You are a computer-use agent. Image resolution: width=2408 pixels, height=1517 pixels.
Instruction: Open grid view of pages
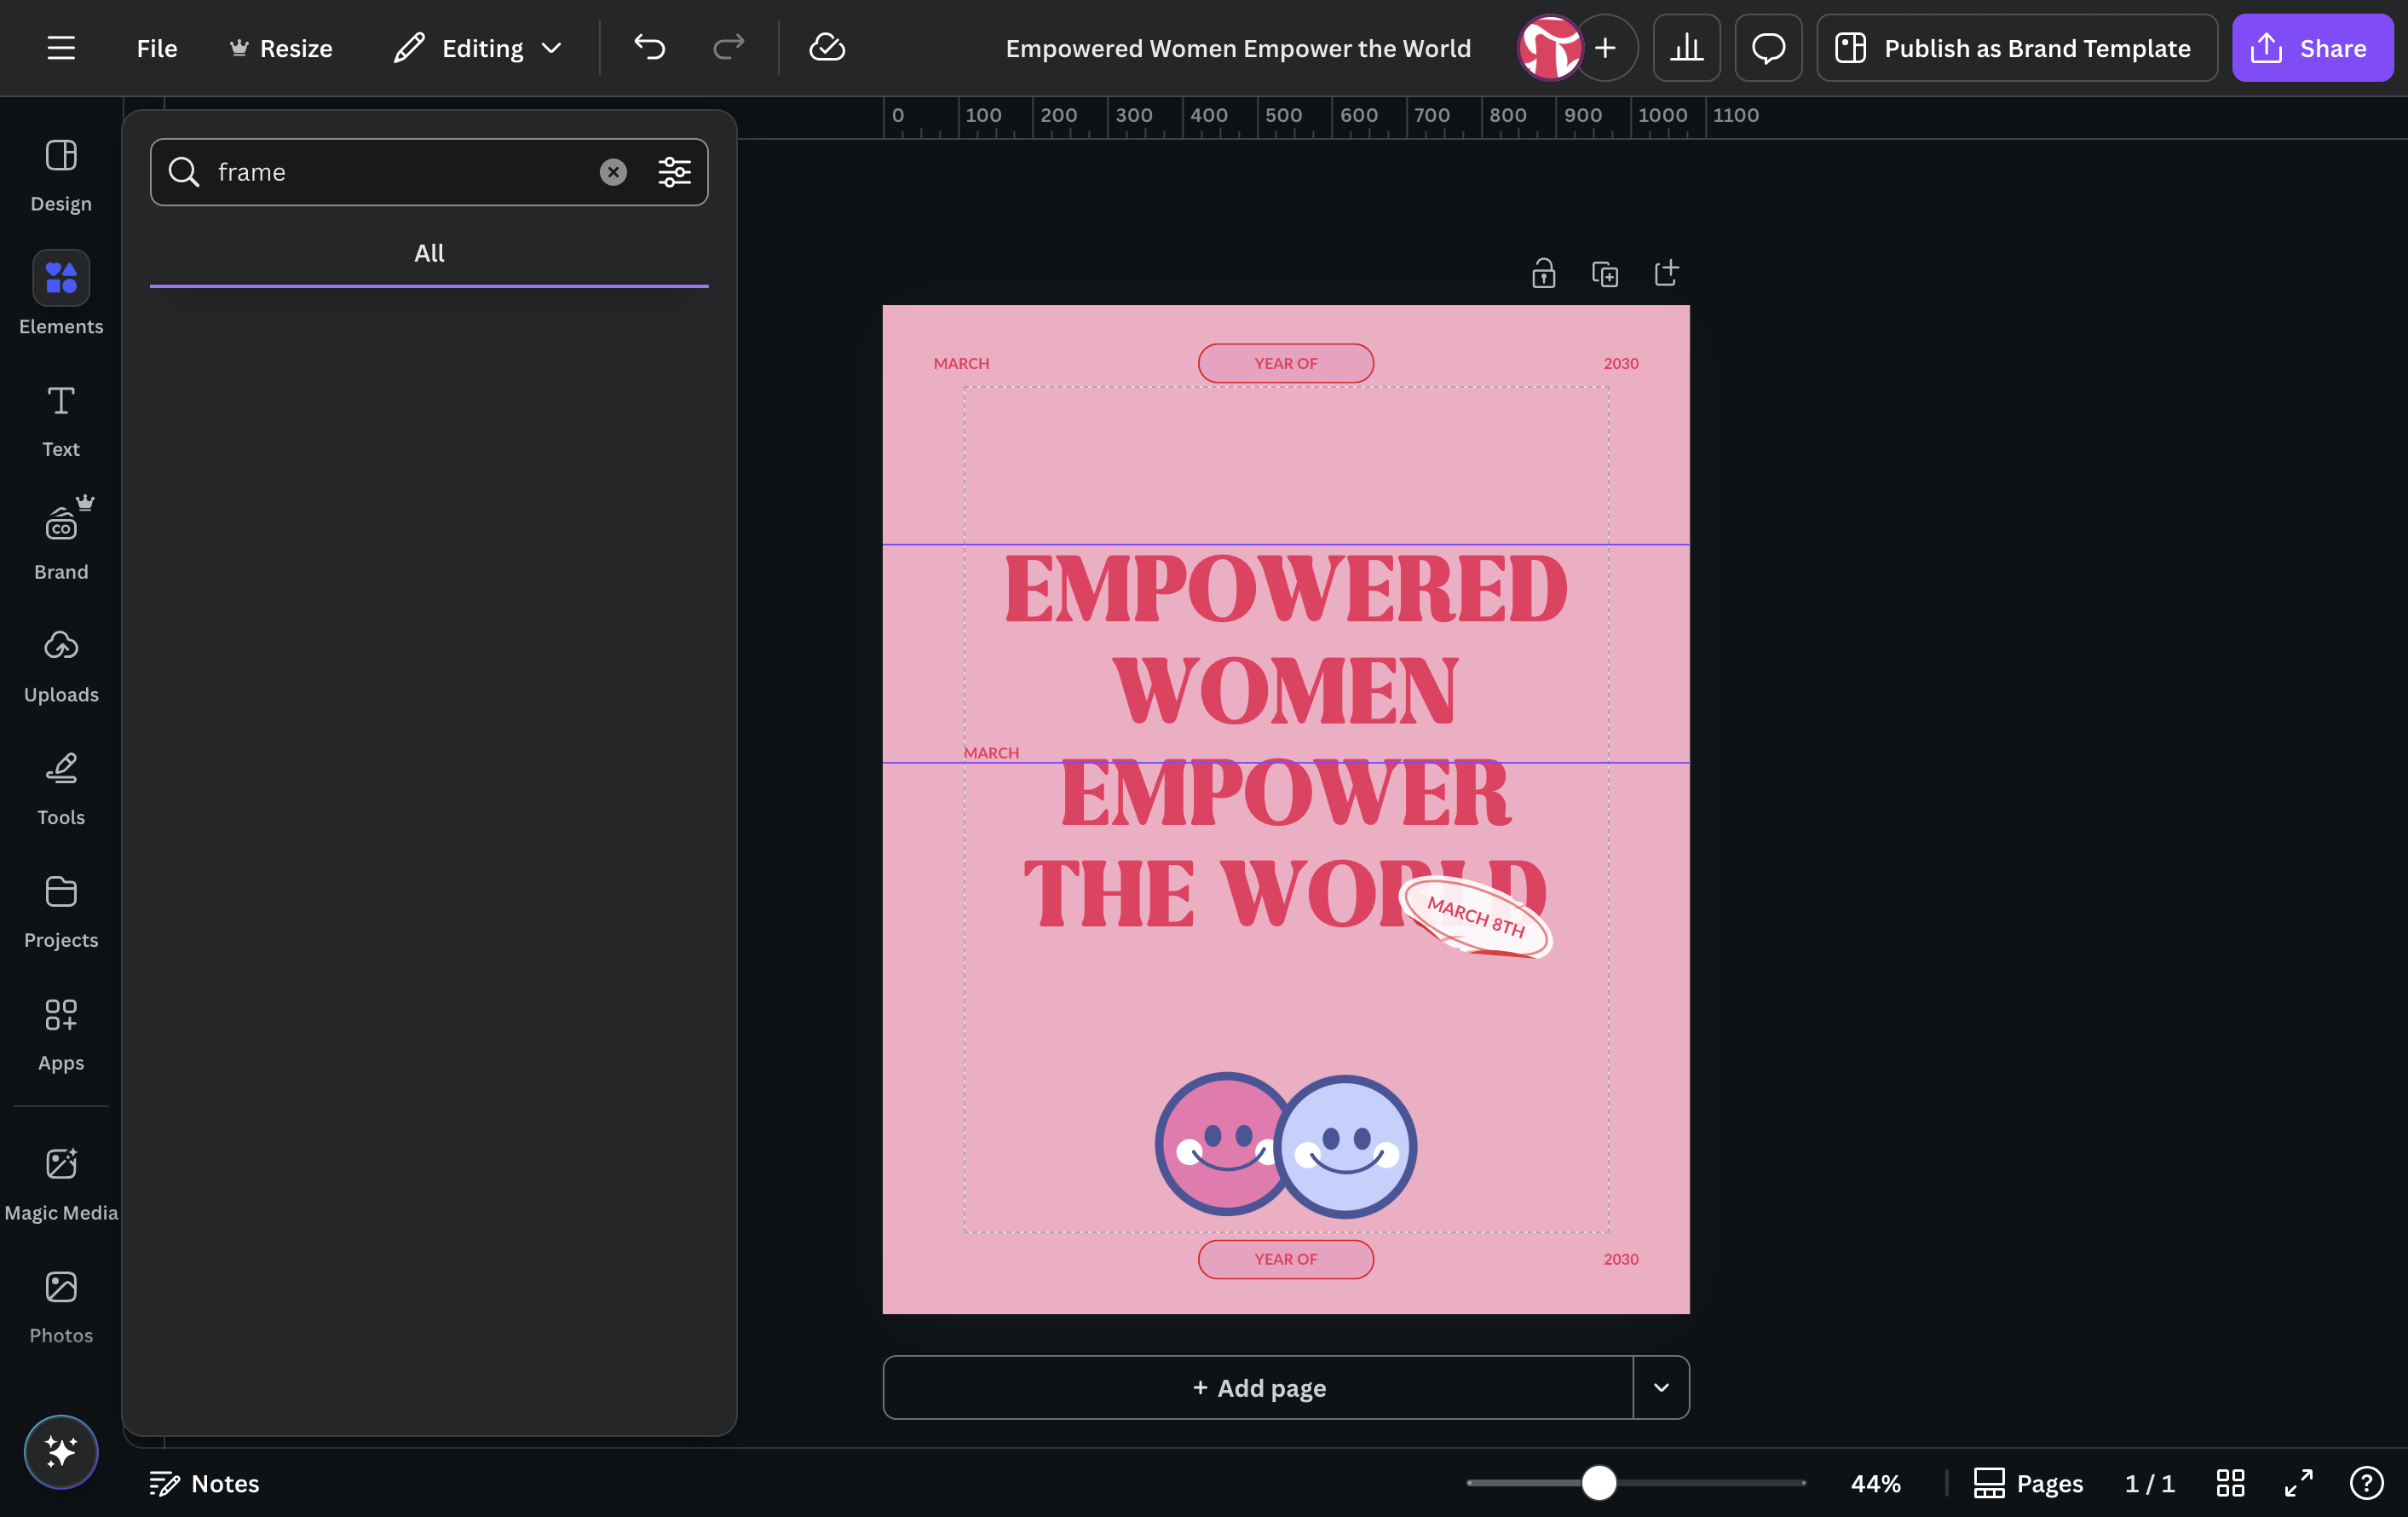coord(2230,1483)
